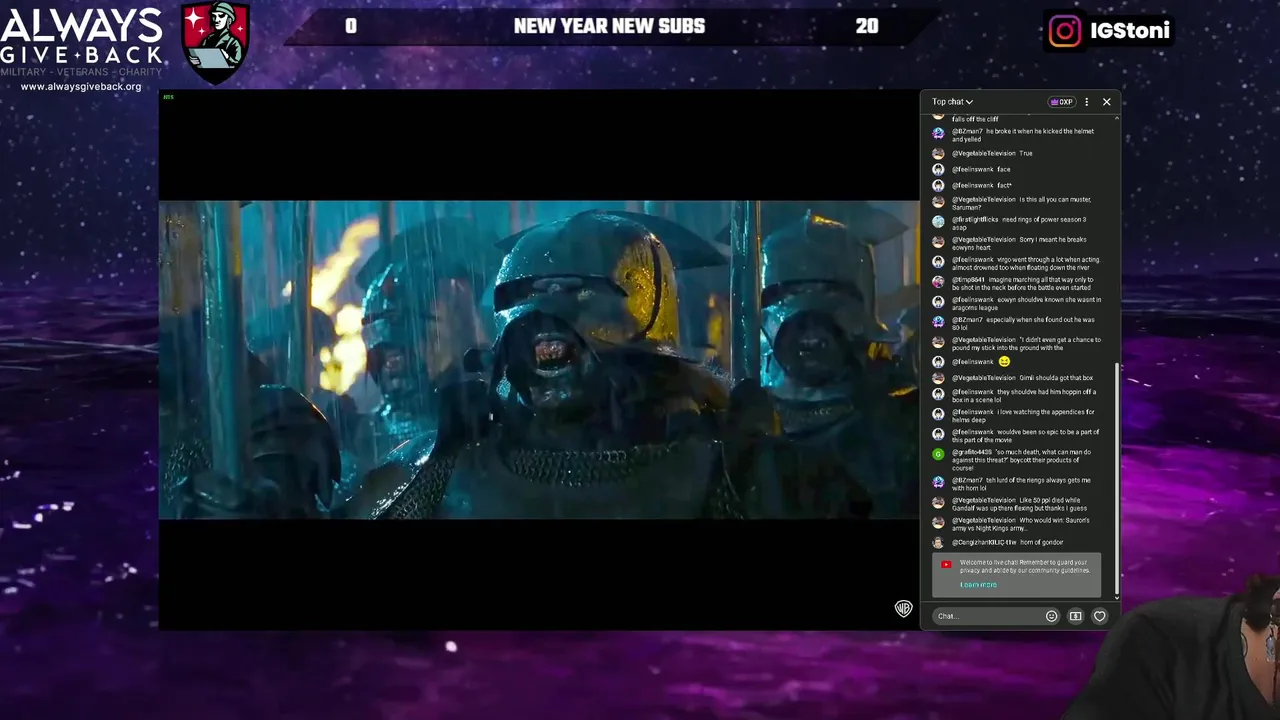Click avatar beside 'Who would win: Sauron's' message

tap(938, 521)
